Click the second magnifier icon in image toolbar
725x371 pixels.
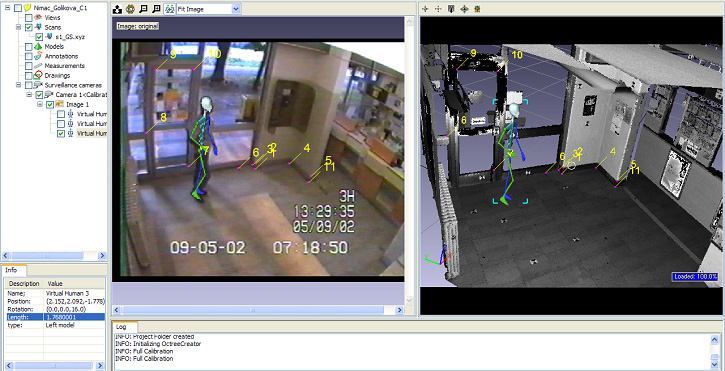(156, 9)
